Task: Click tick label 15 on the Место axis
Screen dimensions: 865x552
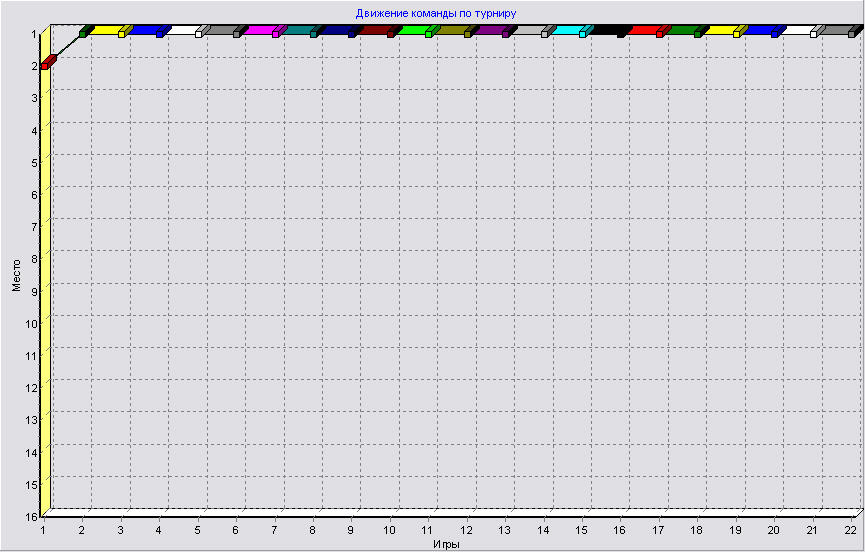Action: pyautogui.click(x=31, y=485)
